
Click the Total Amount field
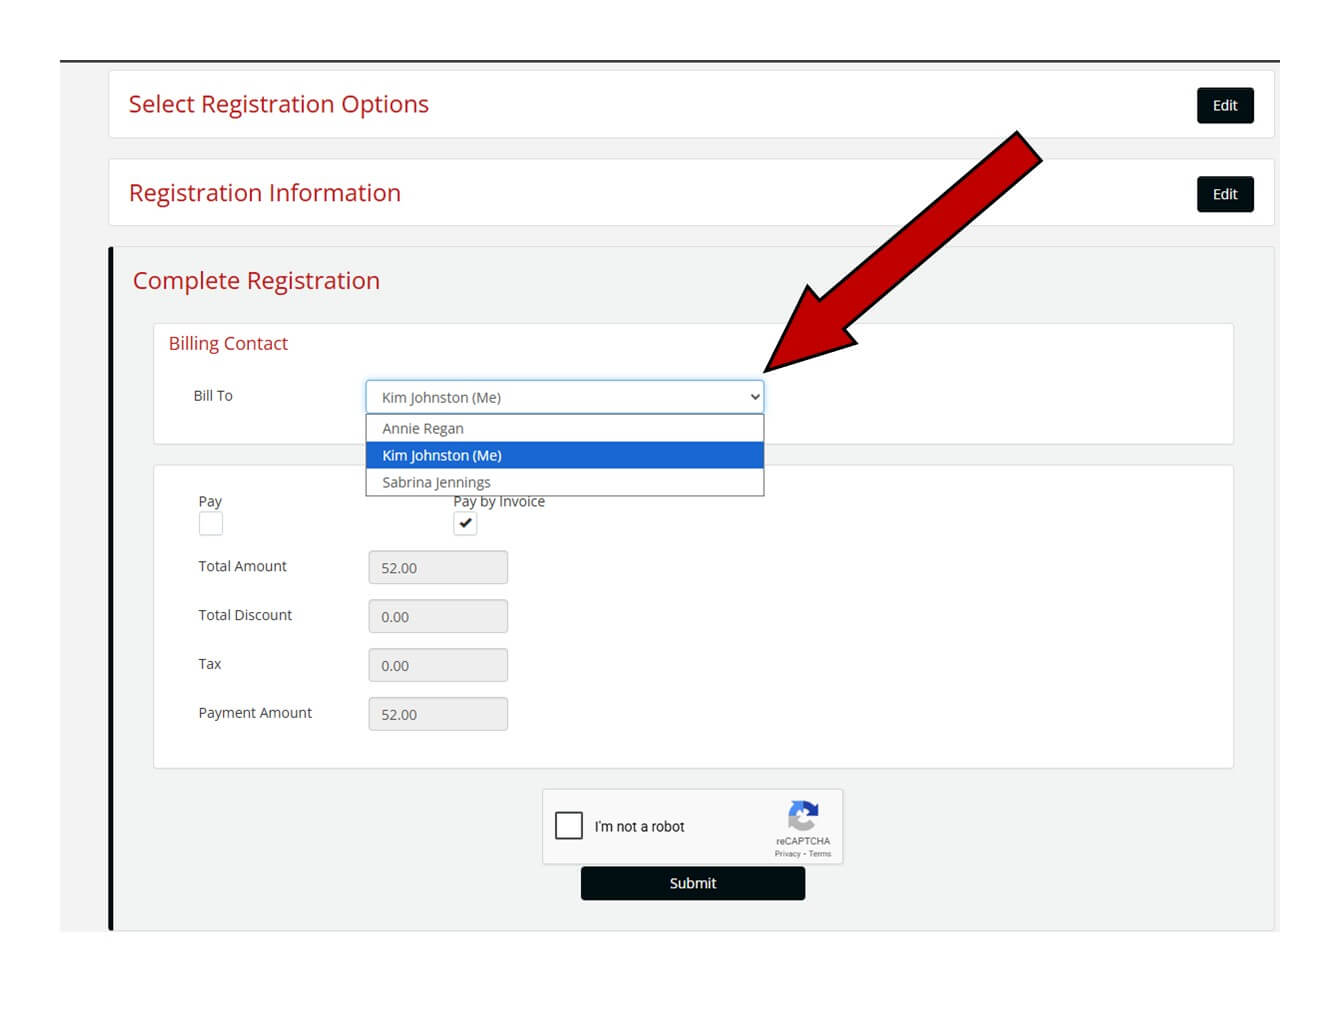click(437, 567)
